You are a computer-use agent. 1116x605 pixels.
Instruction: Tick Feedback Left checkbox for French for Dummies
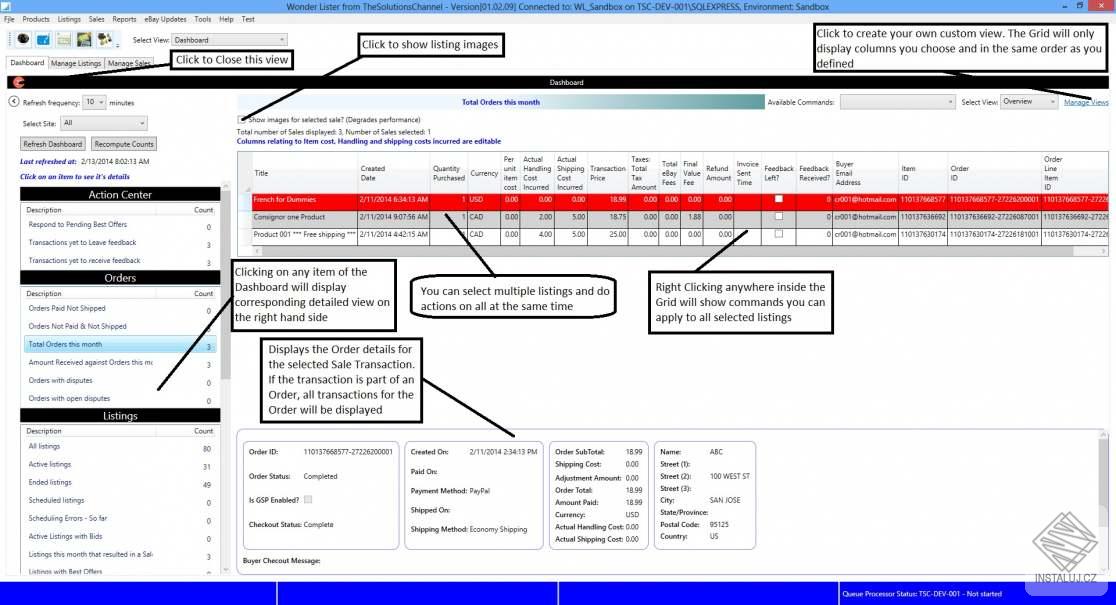(779, 199)
